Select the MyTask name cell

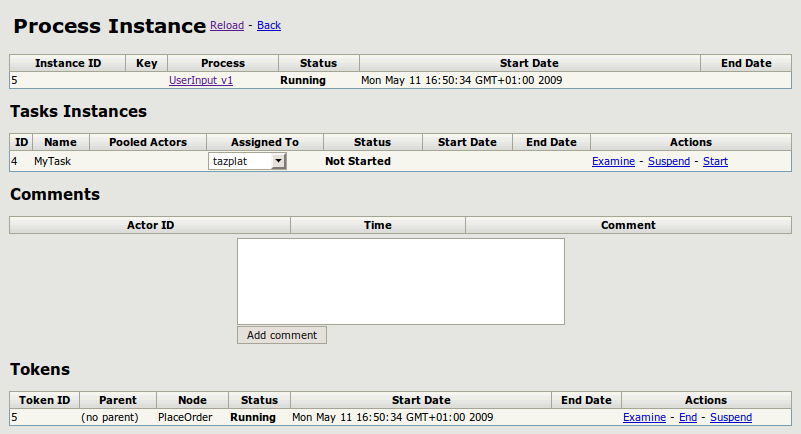tap(52, 161)
